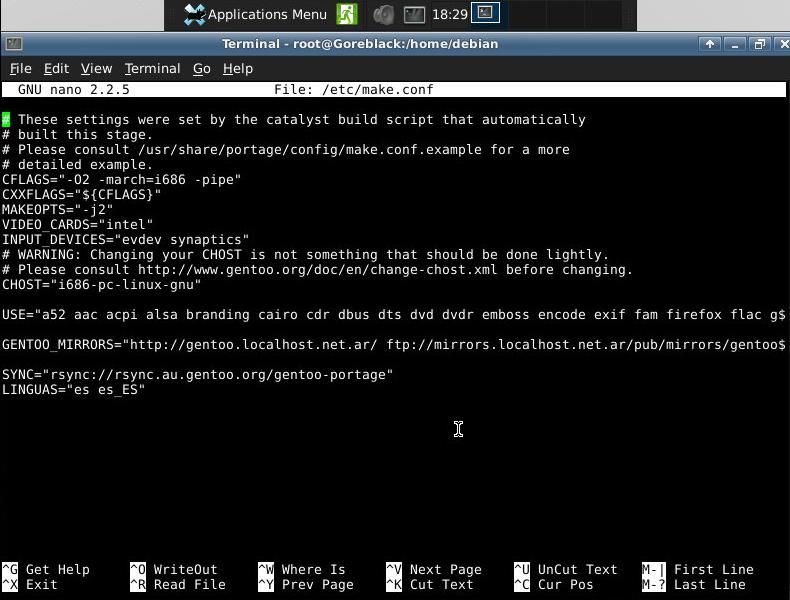Click the GENTOO_MIRRORS line
Screen dimensions: 790x600
[394, 345]
